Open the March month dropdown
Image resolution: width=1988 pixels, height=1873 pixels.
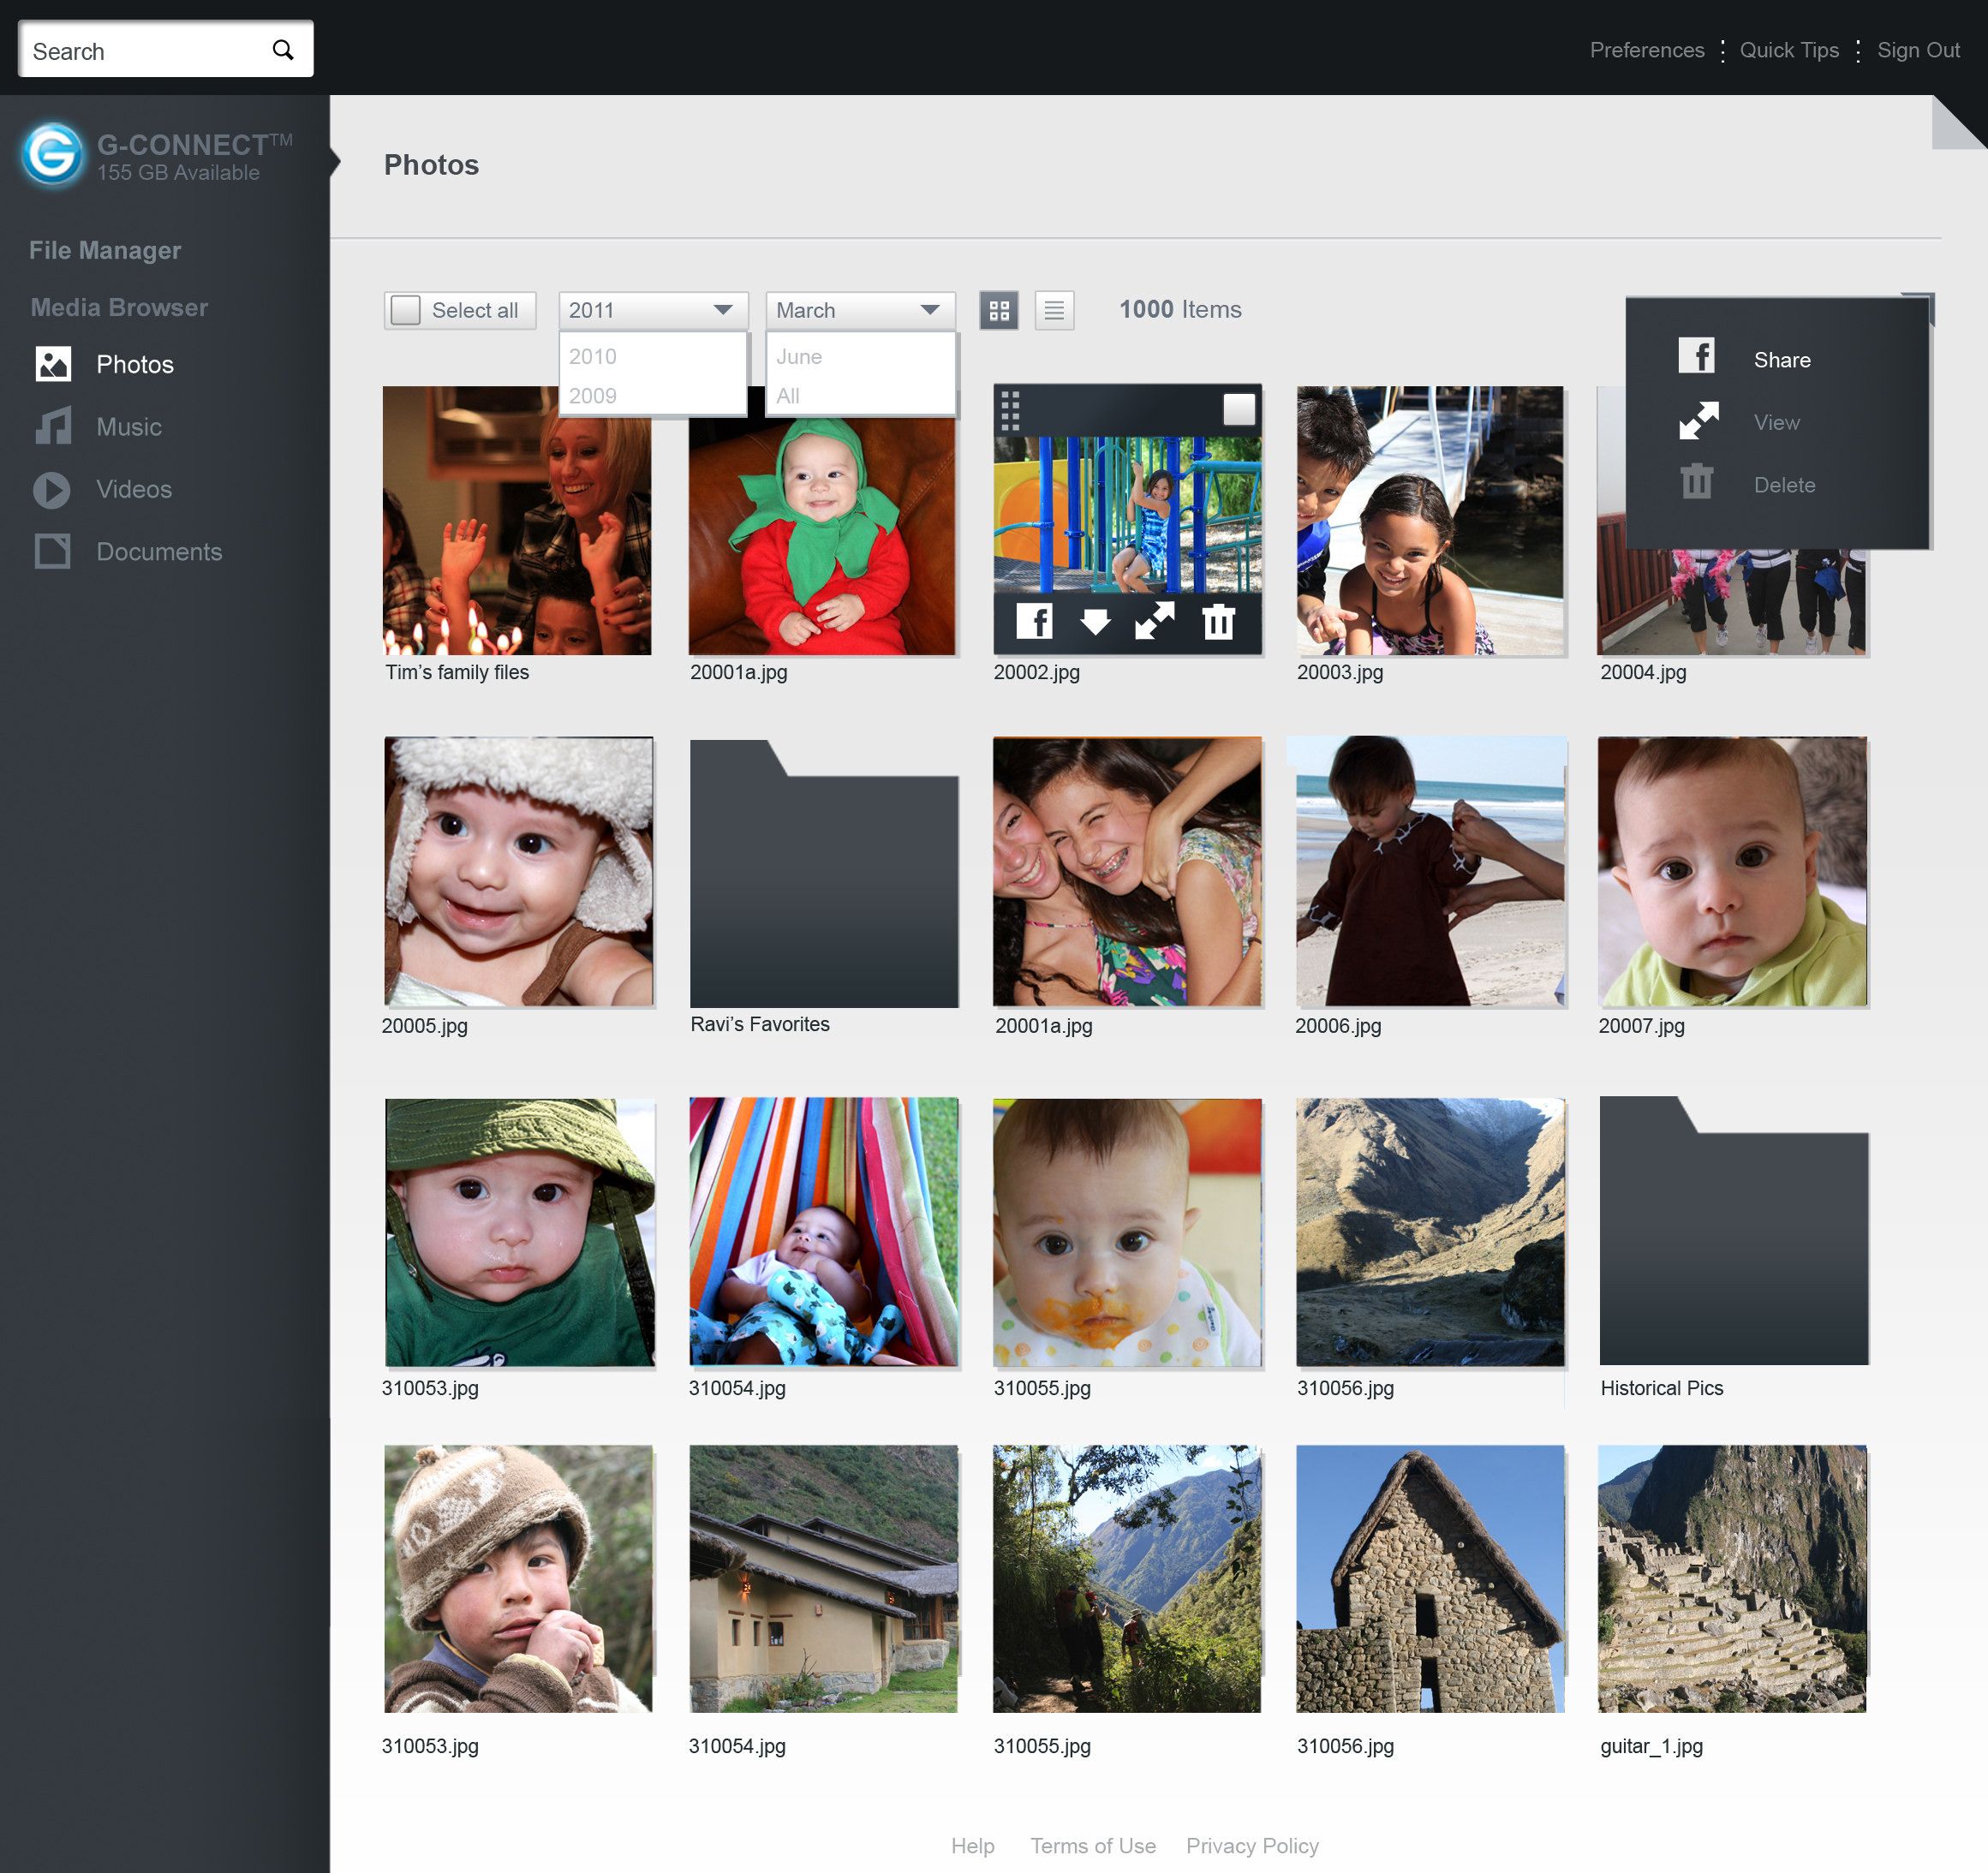click(860, 310)
